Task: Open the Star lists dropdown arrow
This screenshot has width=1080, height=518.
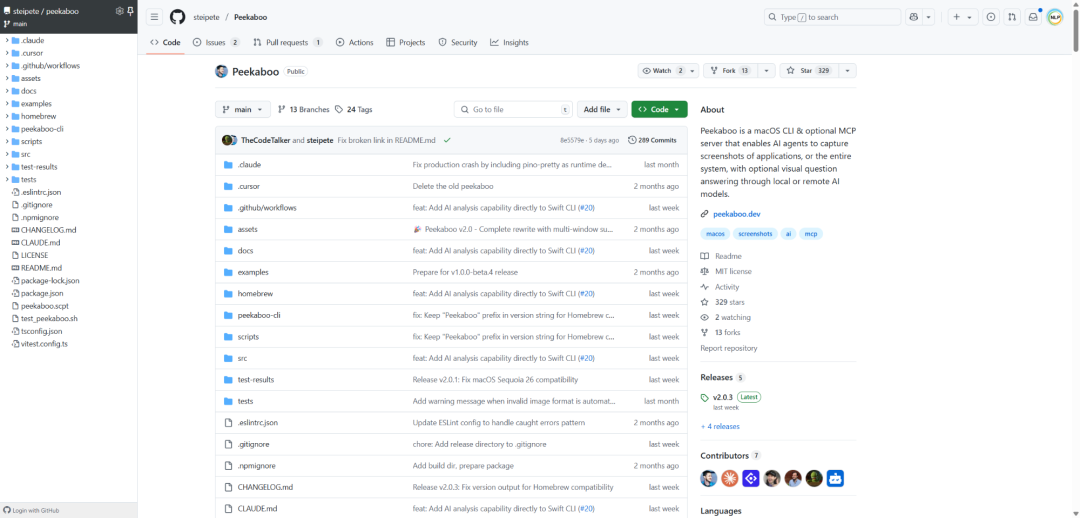Action: click(847, 70)
